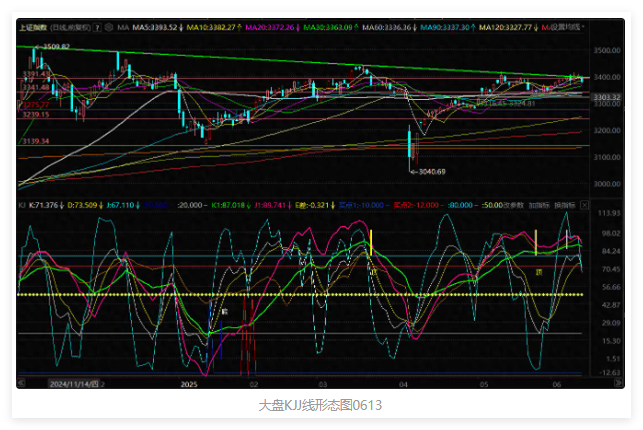
Task: Click the 2025 marker on the time axis
Action: click(189, 384)
